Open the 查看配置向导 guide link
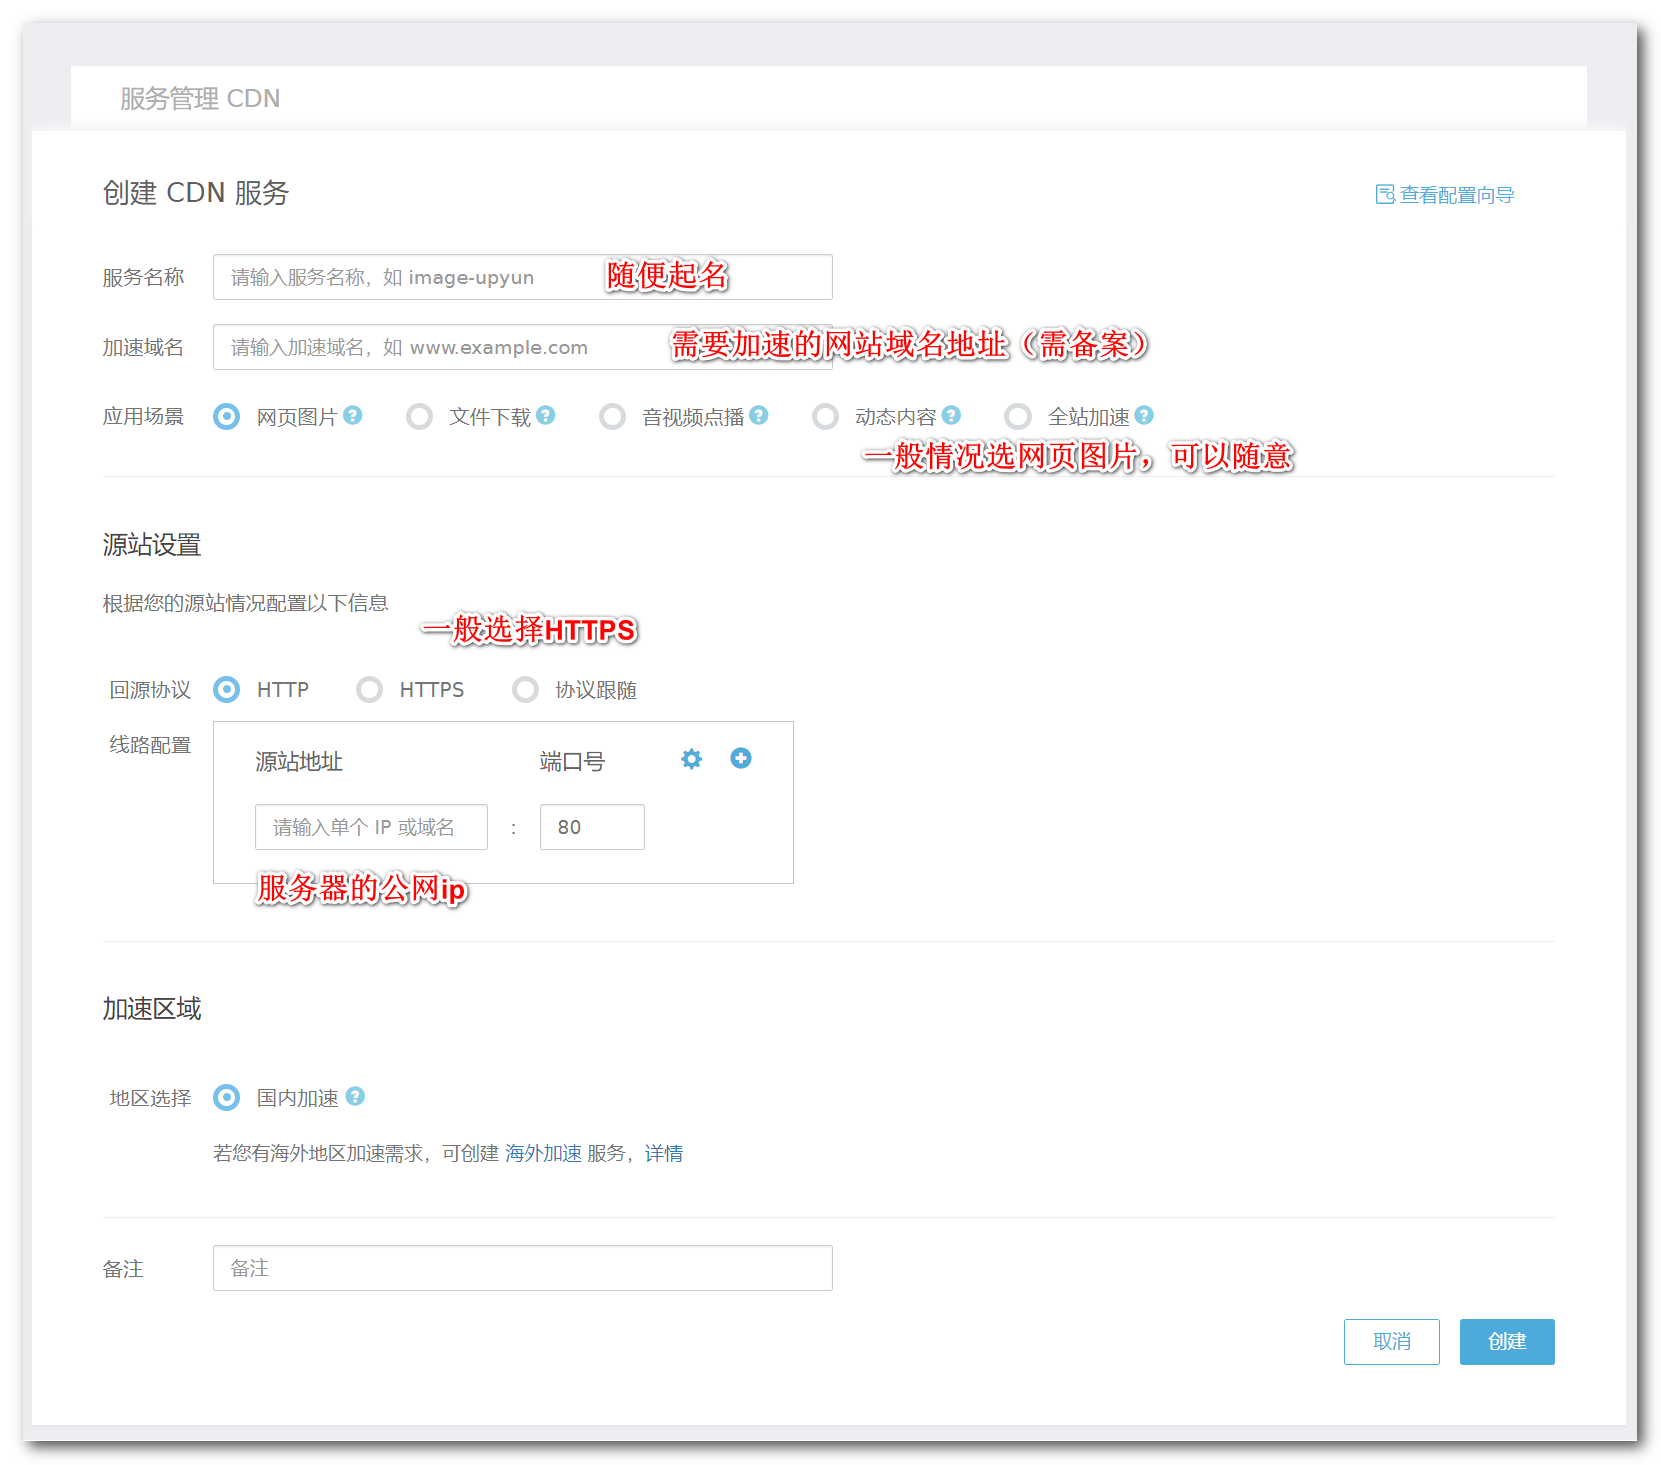 click(1445, 195)
